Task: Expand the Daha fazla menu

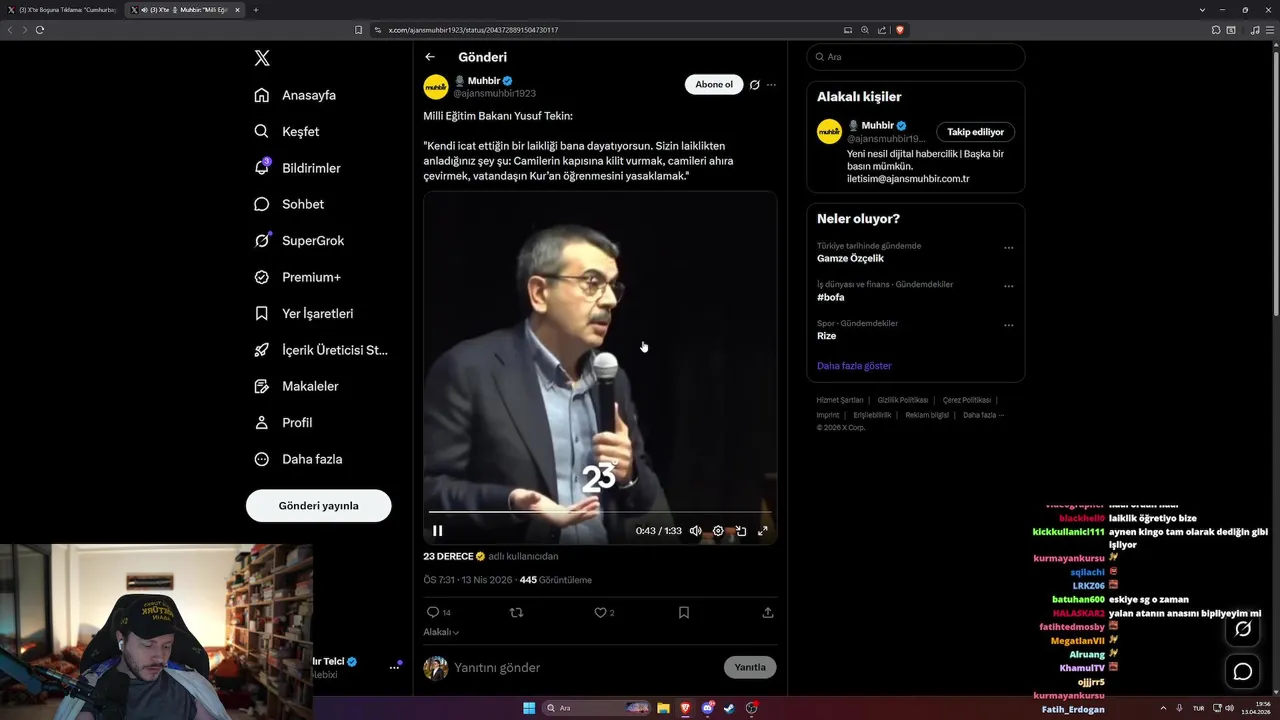Action: tap(299, 459)
